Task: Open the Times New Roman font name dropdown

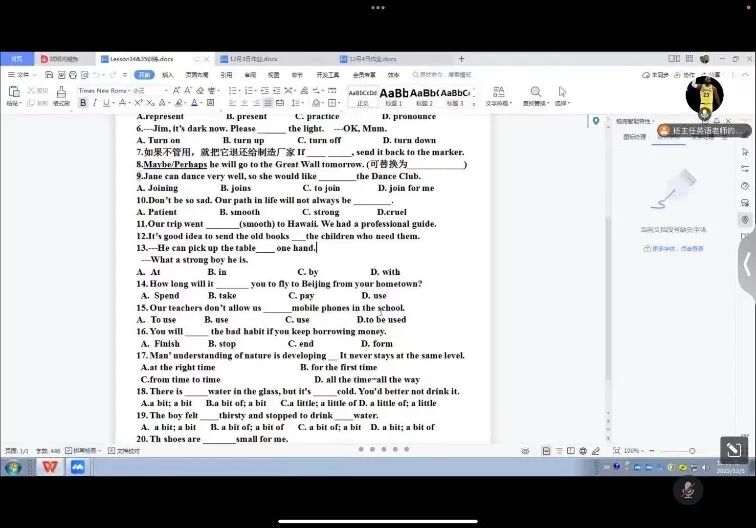Action: click(x=129, y=91)
